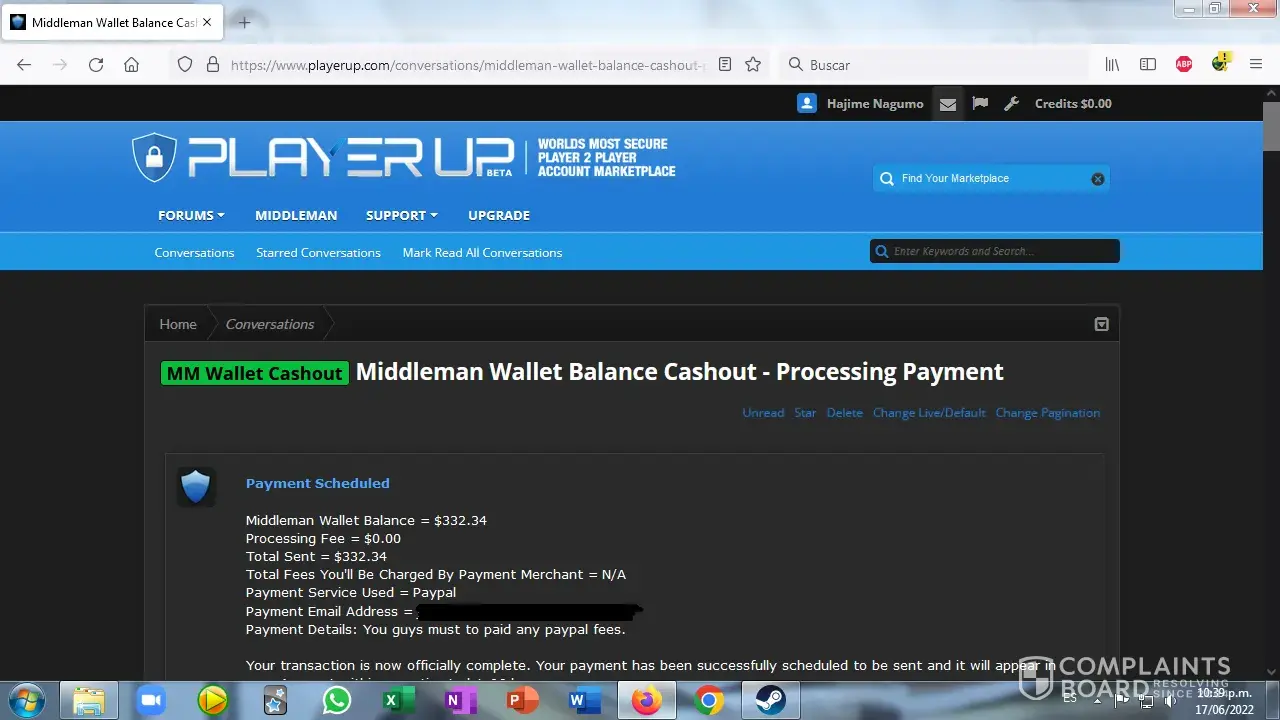The image size is (1280, 720).
Task: Click Change Pagination link
Action: coord(1047,413)
